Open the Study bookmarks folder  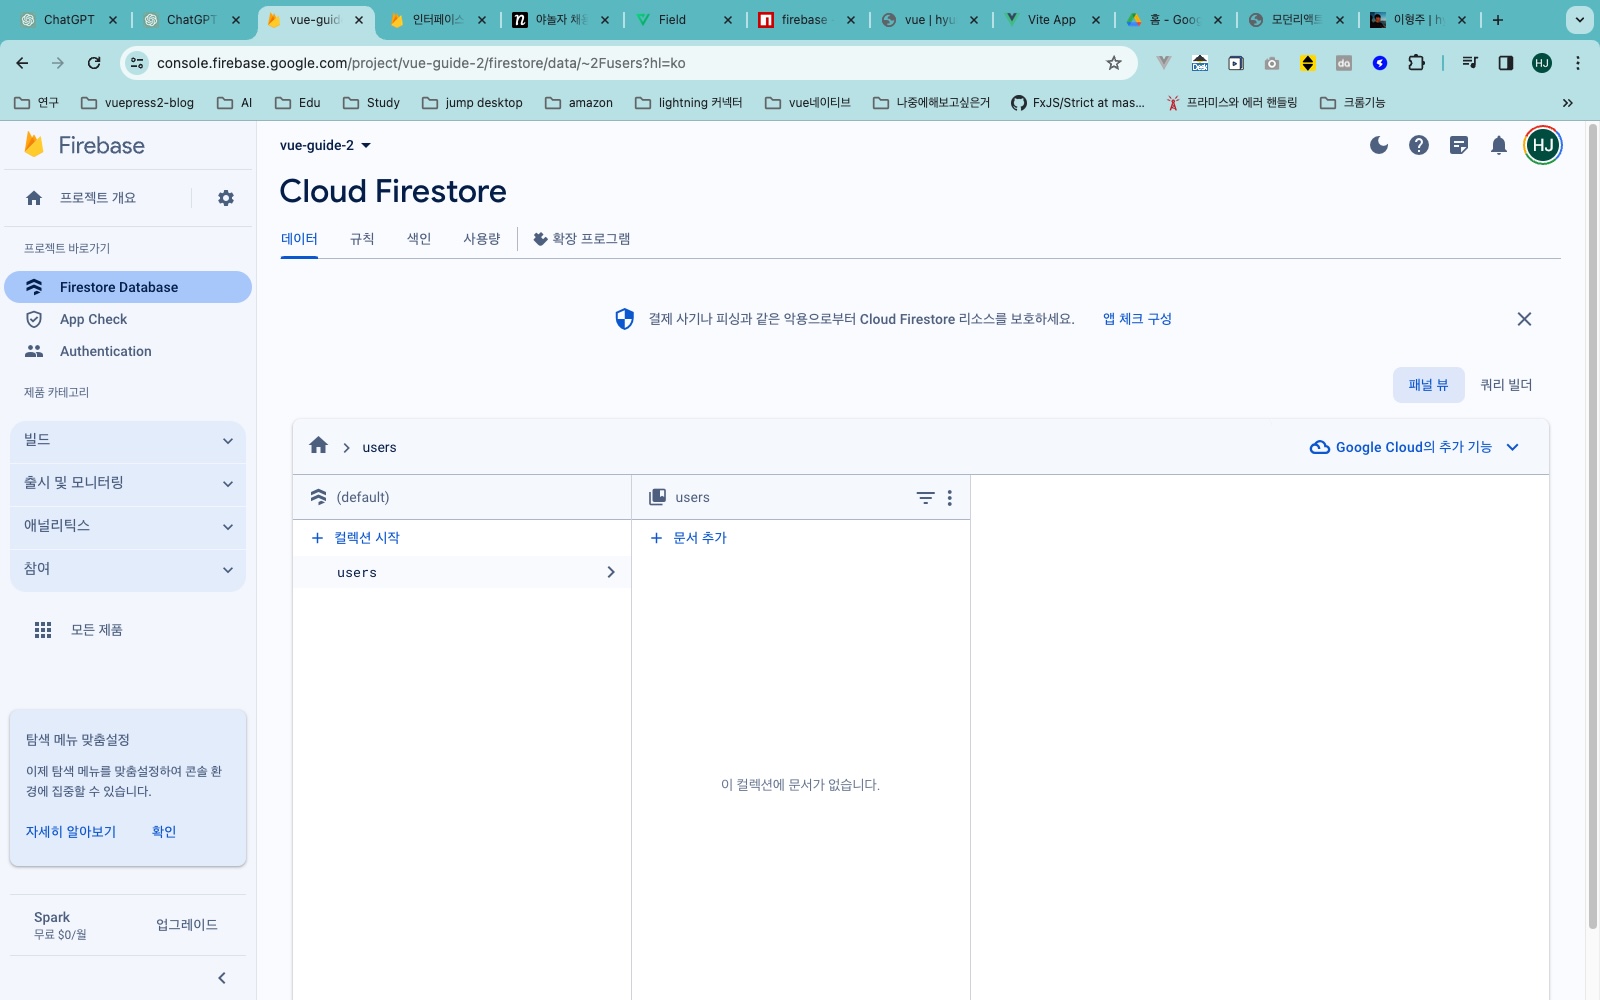point(371,103)
